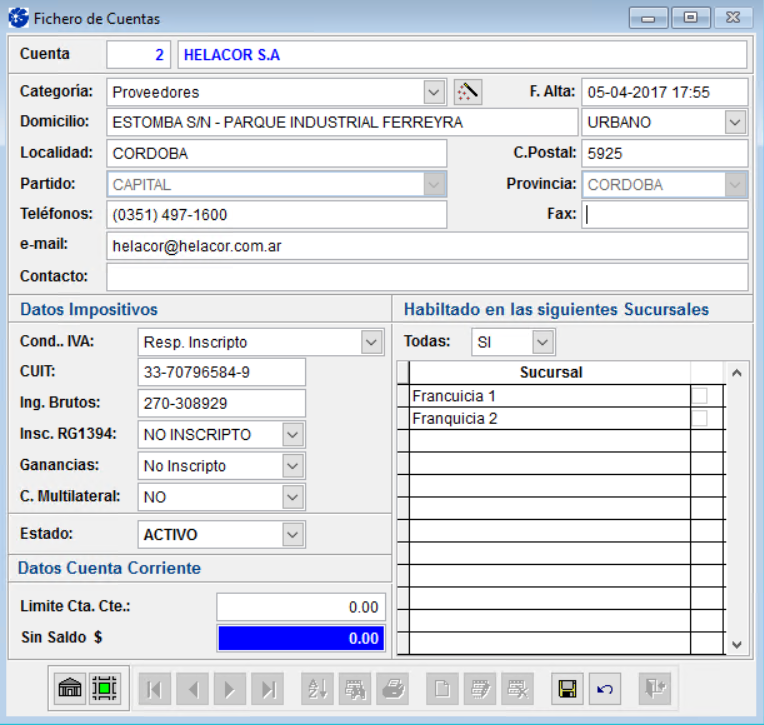Click the green square frame icon
764x725 pixels.
coord(104,688)
